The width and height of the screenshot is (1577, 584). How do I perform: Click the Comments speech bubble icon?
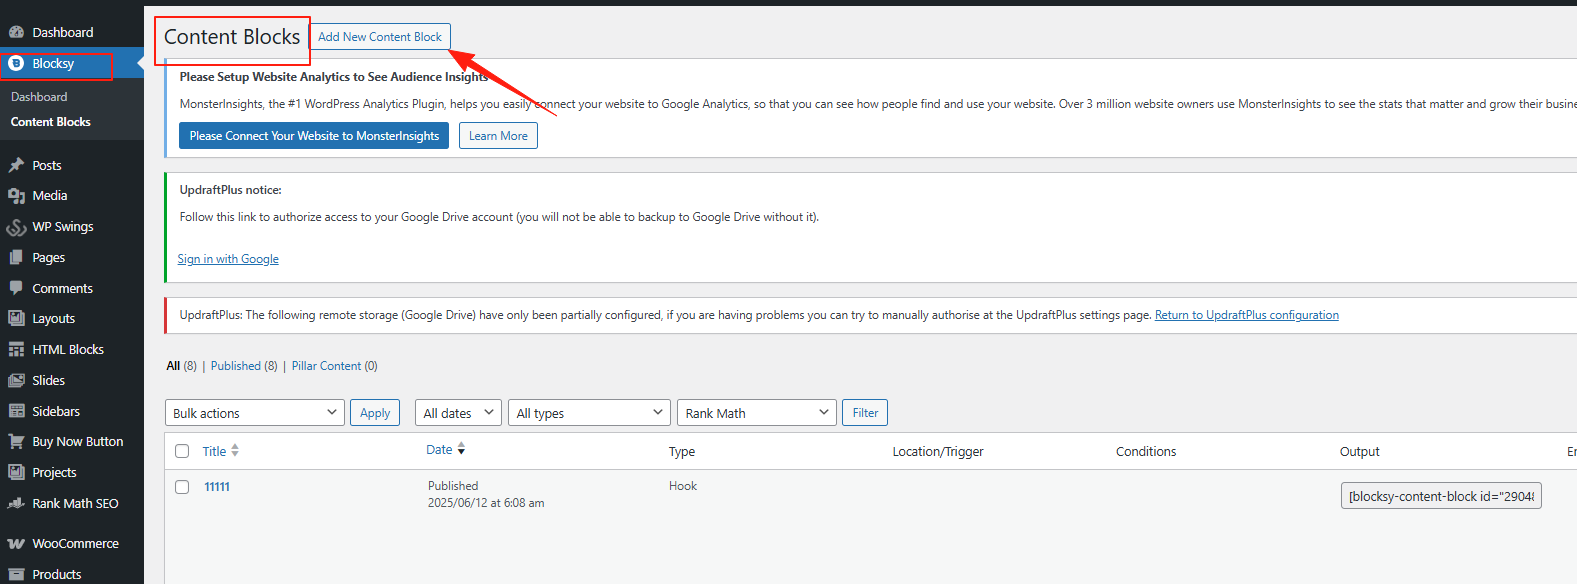tap(16, 288)
